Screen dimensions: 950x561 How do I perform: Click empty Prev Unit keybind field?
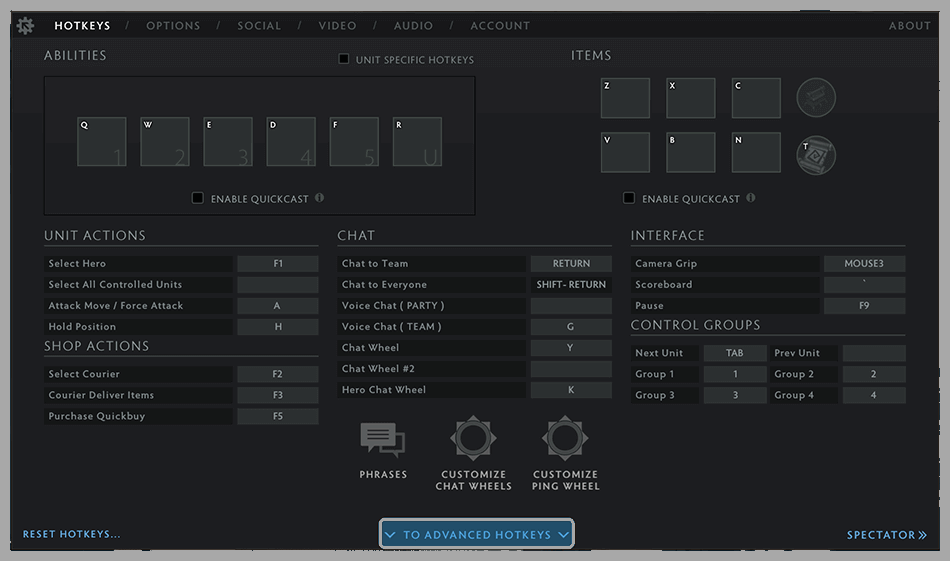tap(874, 353)
